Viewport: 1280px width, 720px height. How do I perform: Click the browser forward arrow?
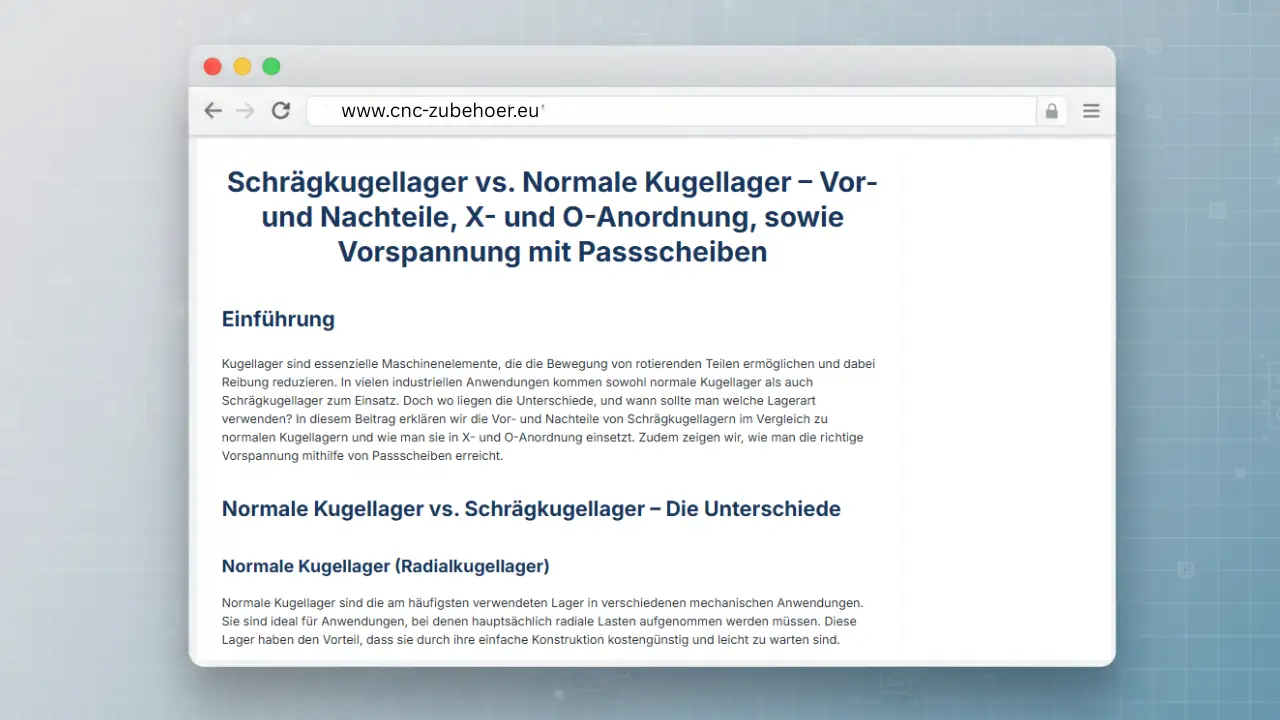click(x=245, y=111)
